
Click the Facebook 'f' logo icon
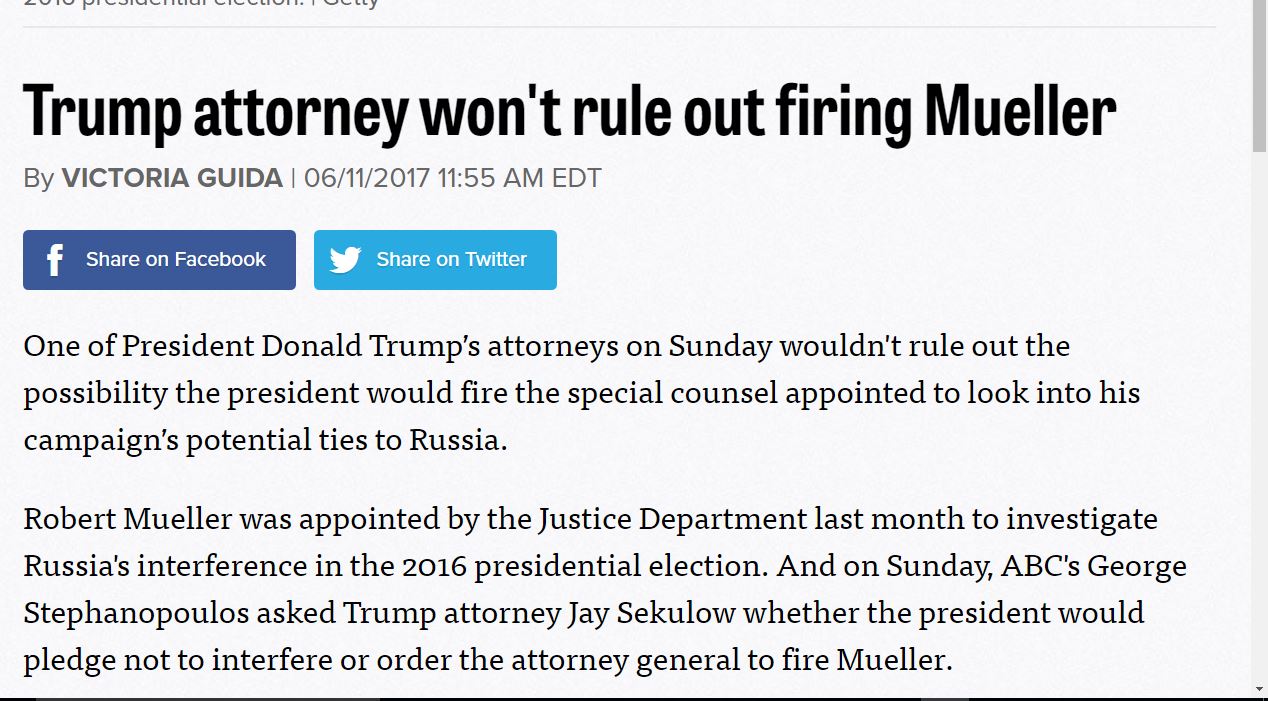(x=55, y=260)
